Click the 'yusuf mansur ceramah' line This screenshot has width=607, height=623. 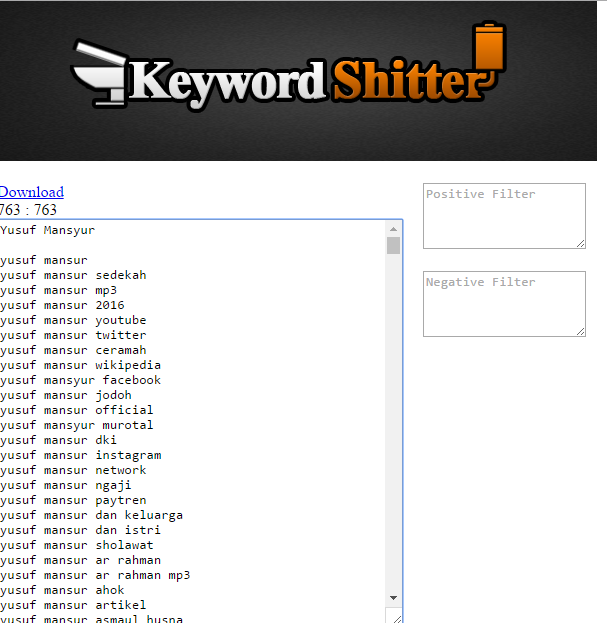[x=73, y=350]
